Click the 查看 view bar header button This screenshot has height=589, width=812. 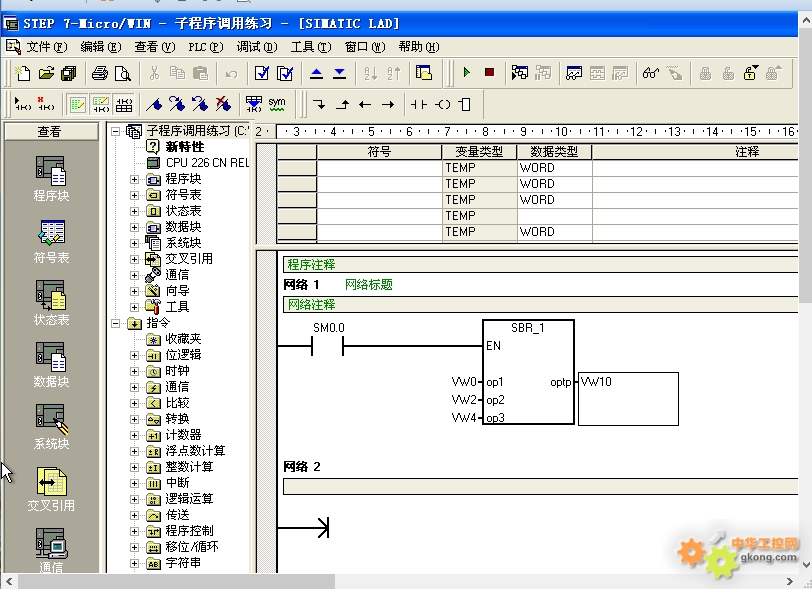click(51, 132)
